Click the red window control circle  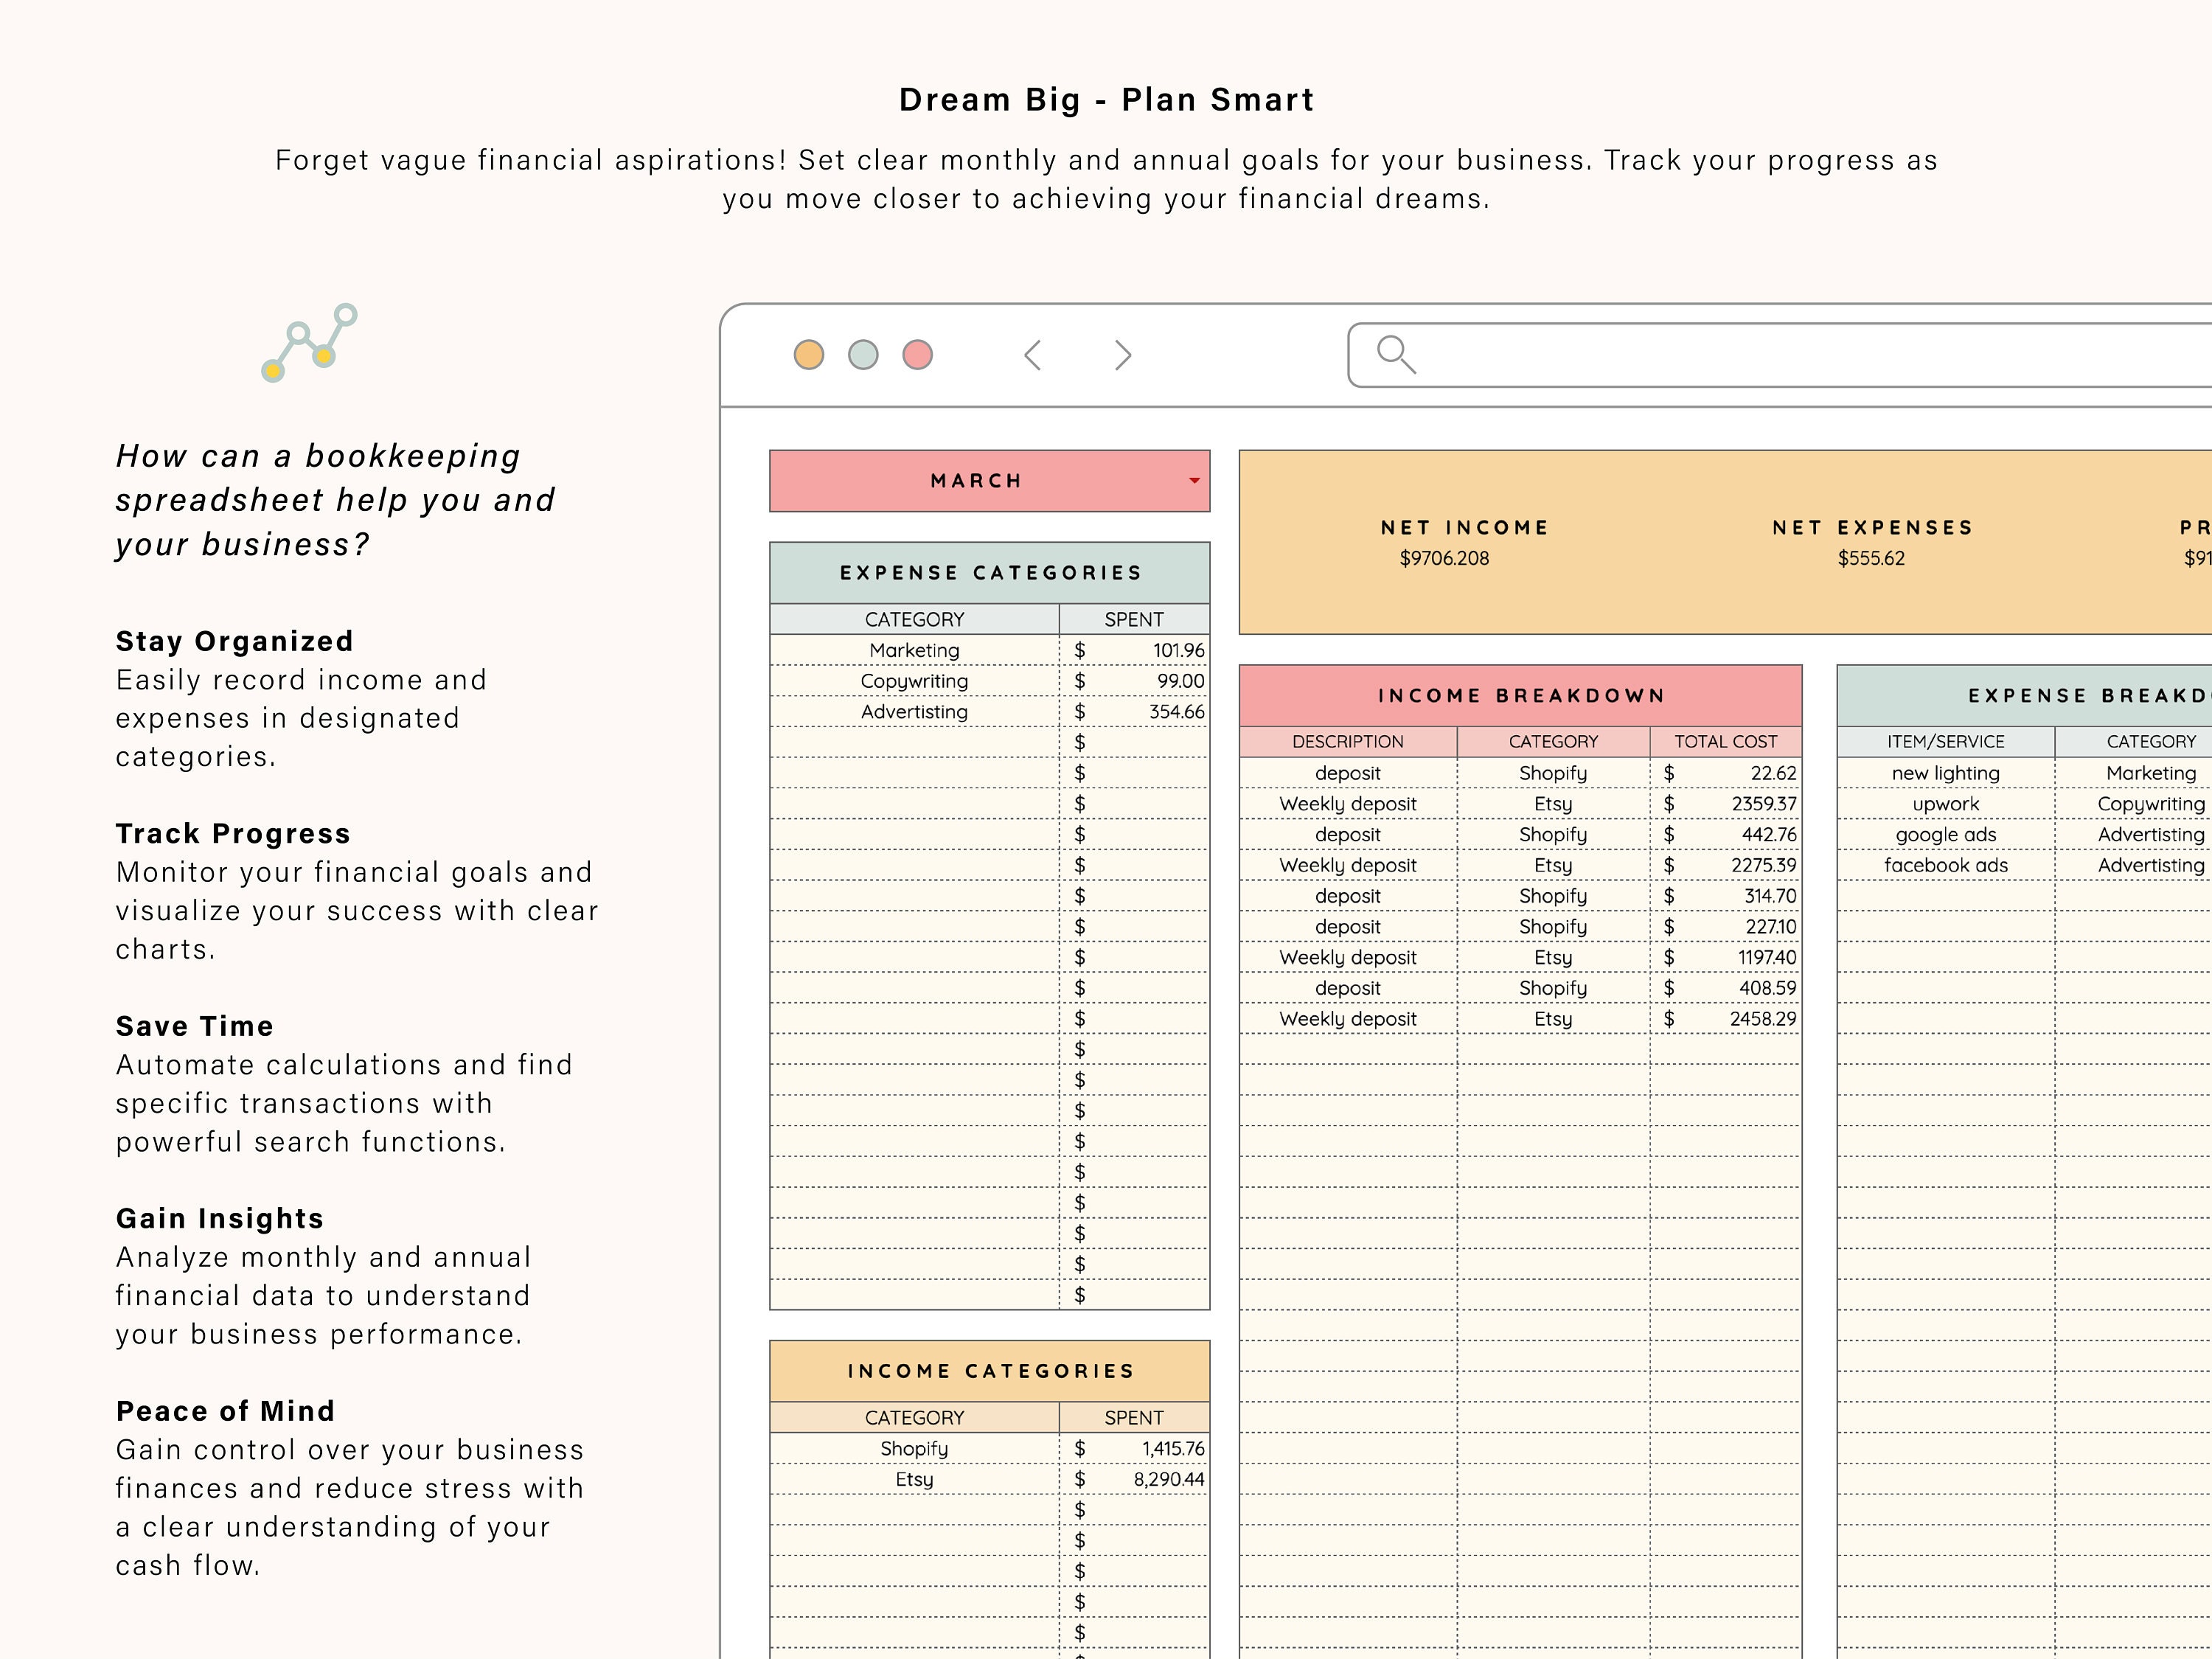(x=917, y=353)
